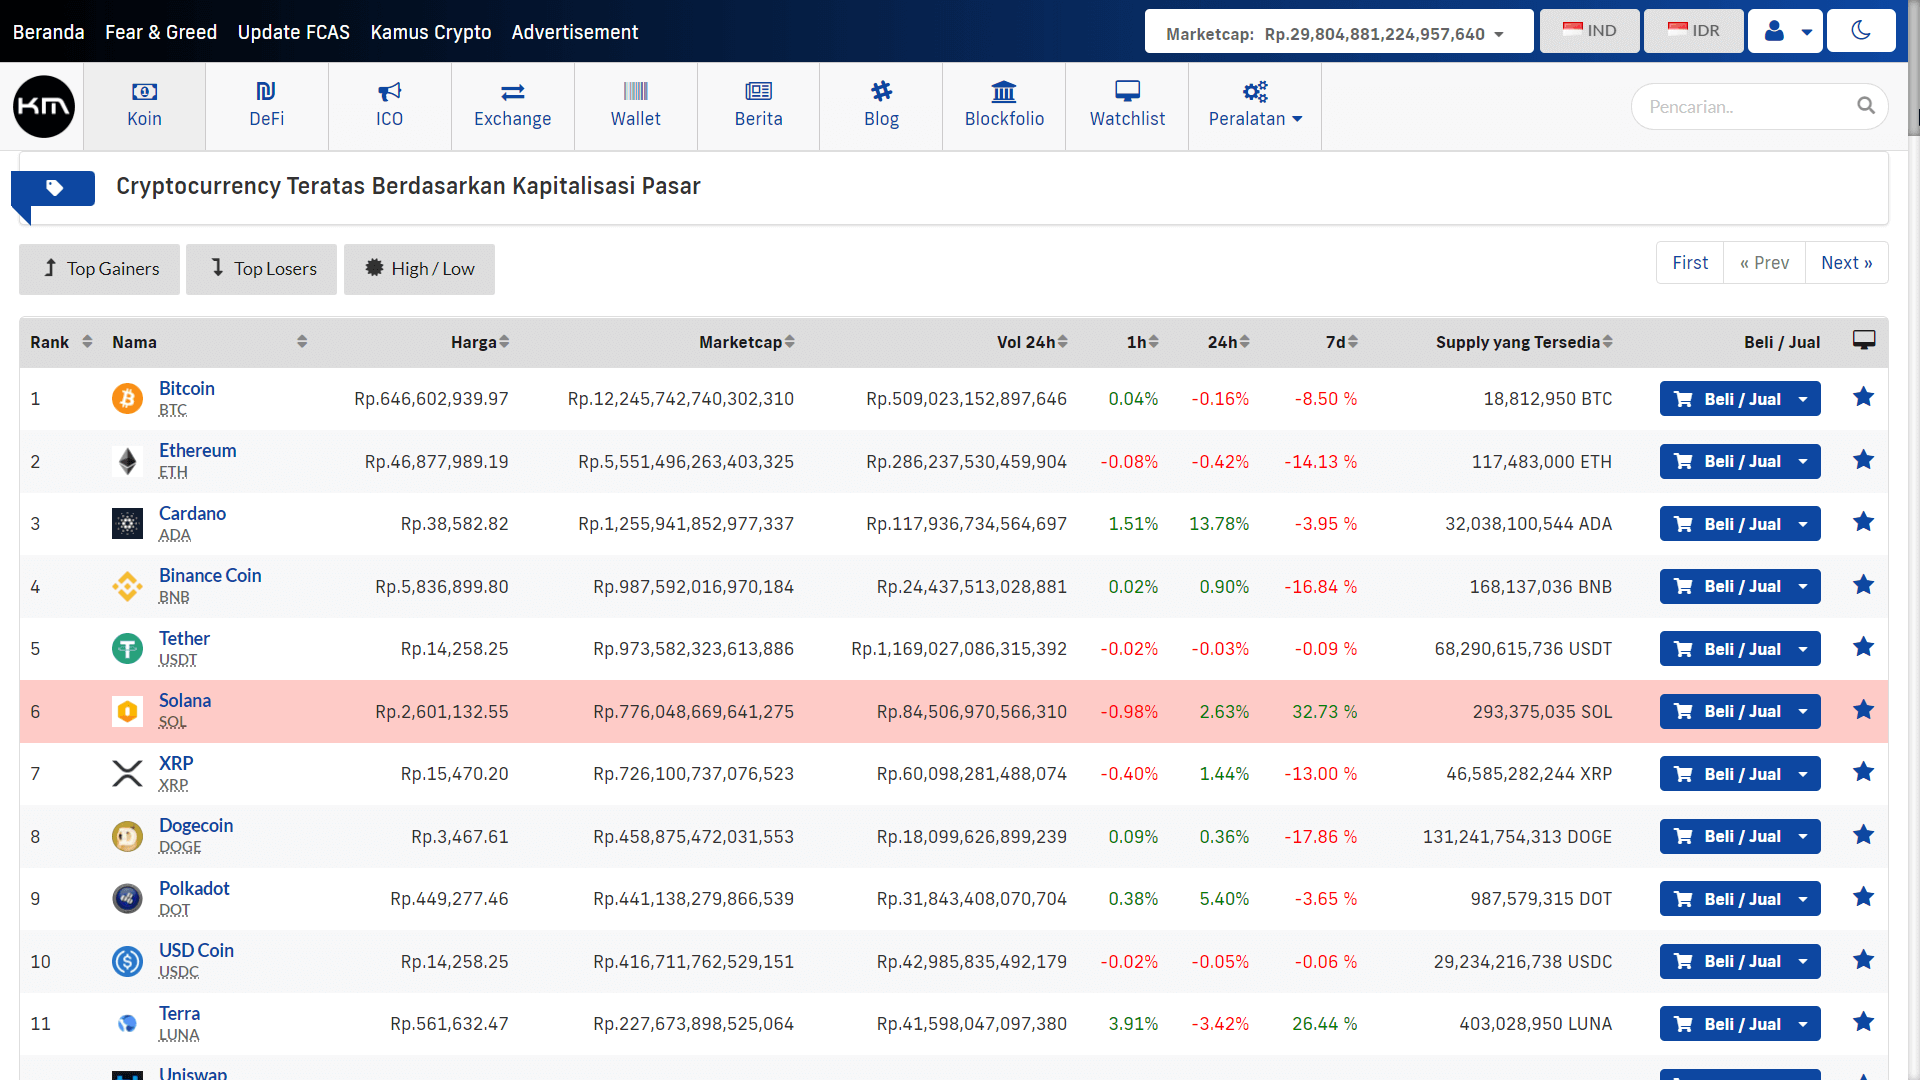Click the search magnifier icon
Screen dimensions: 1920x1080
[x=1866, y=106]
